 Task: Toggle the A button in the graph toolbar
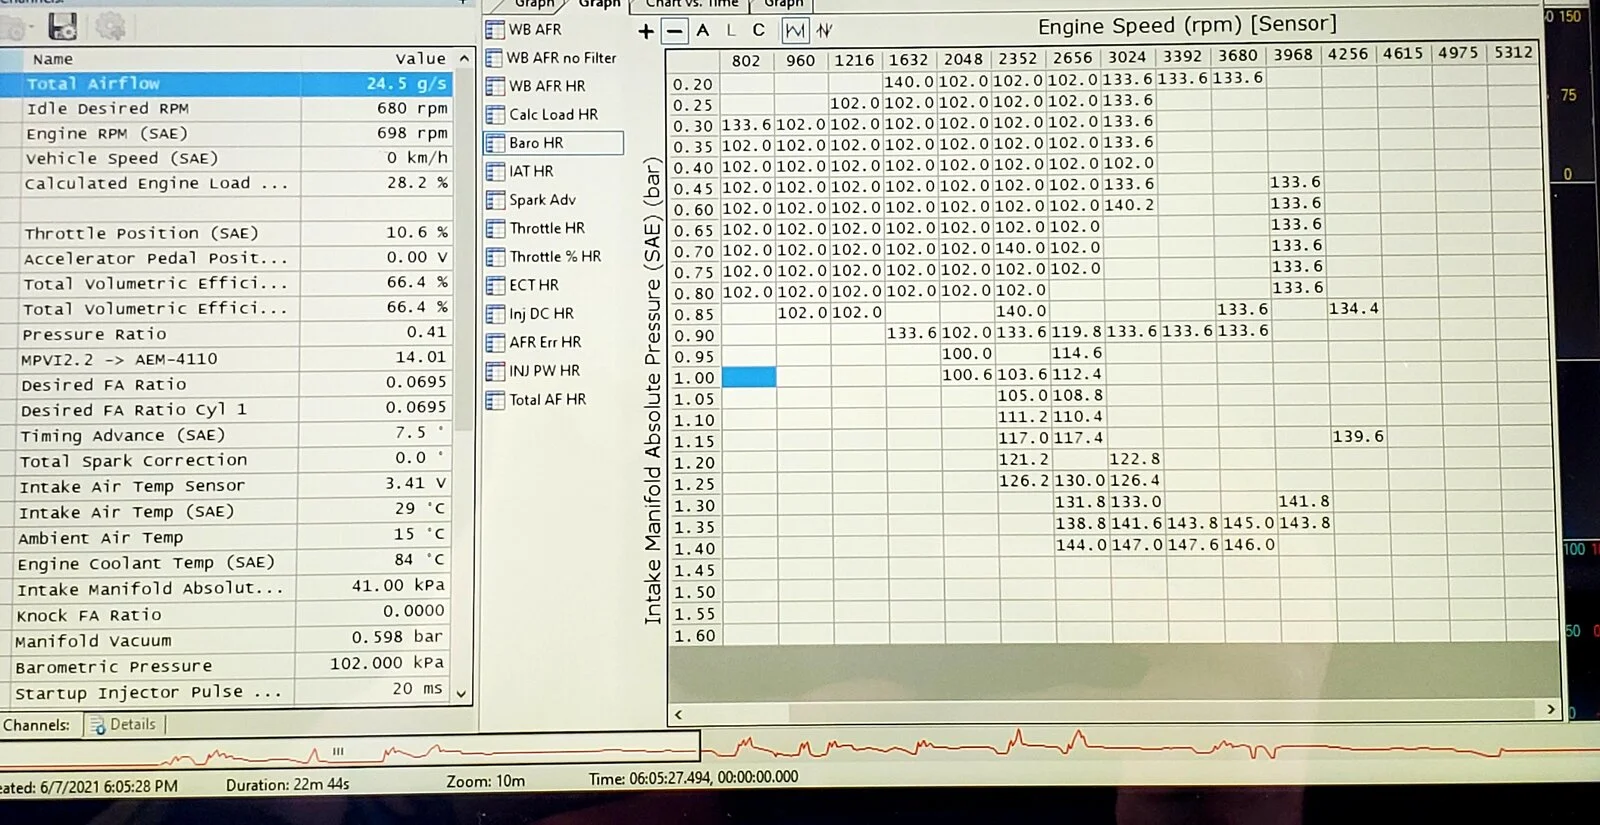click(703, 30)
